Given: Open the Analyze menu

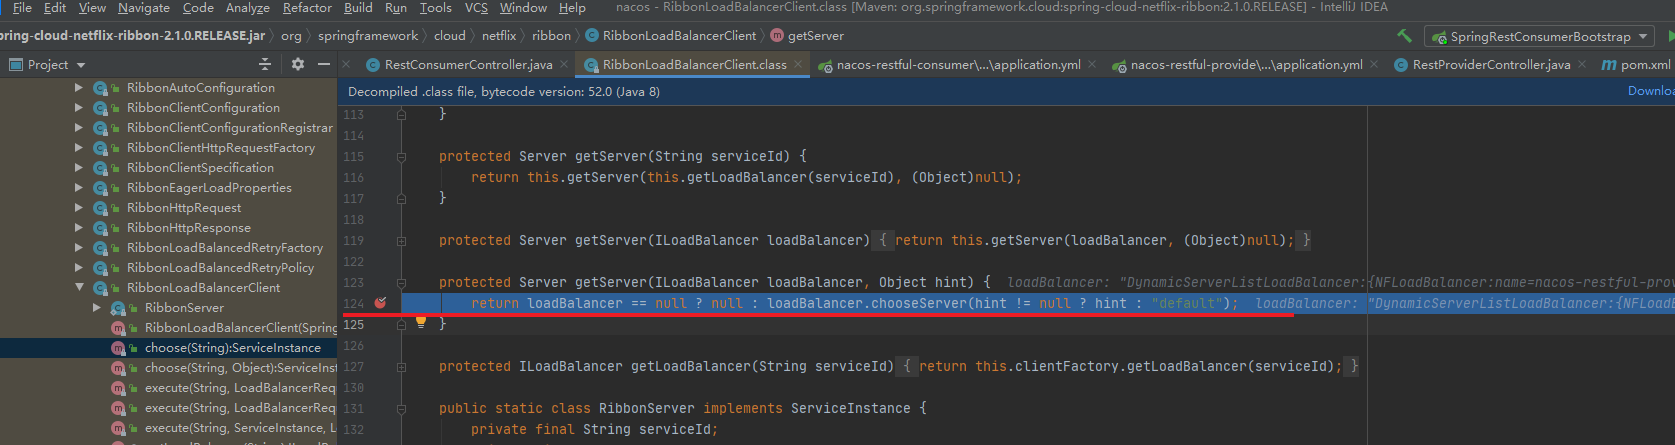Looking at the screenshot, I should 248,7.
